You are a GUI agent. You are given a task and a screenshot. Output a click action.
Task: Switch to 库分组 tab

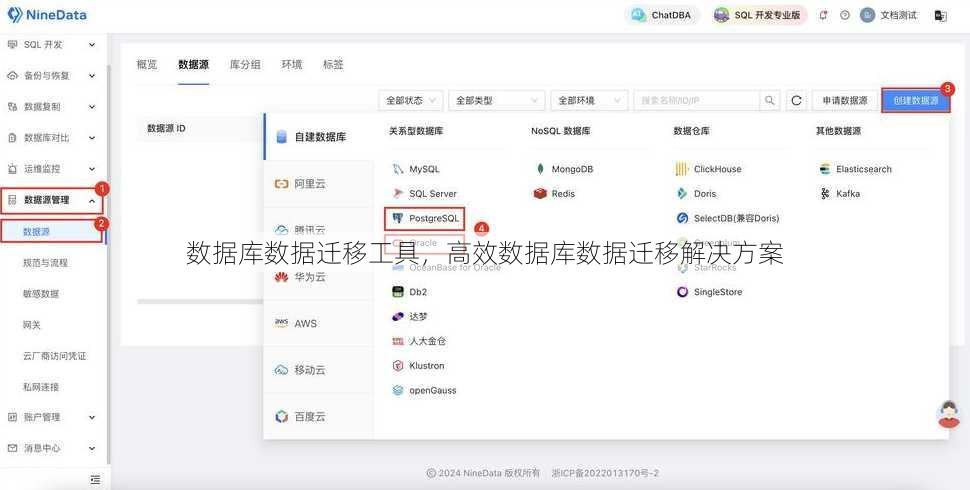245,64
